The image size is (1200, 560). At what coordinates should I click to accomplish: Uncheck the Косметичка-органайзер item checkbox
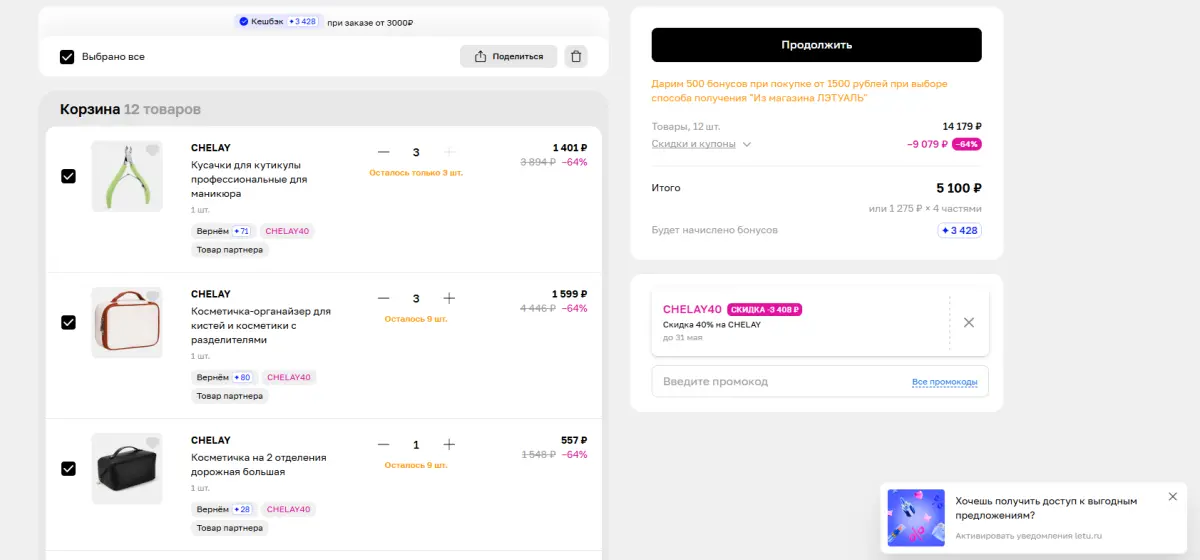tap(68, 322)
